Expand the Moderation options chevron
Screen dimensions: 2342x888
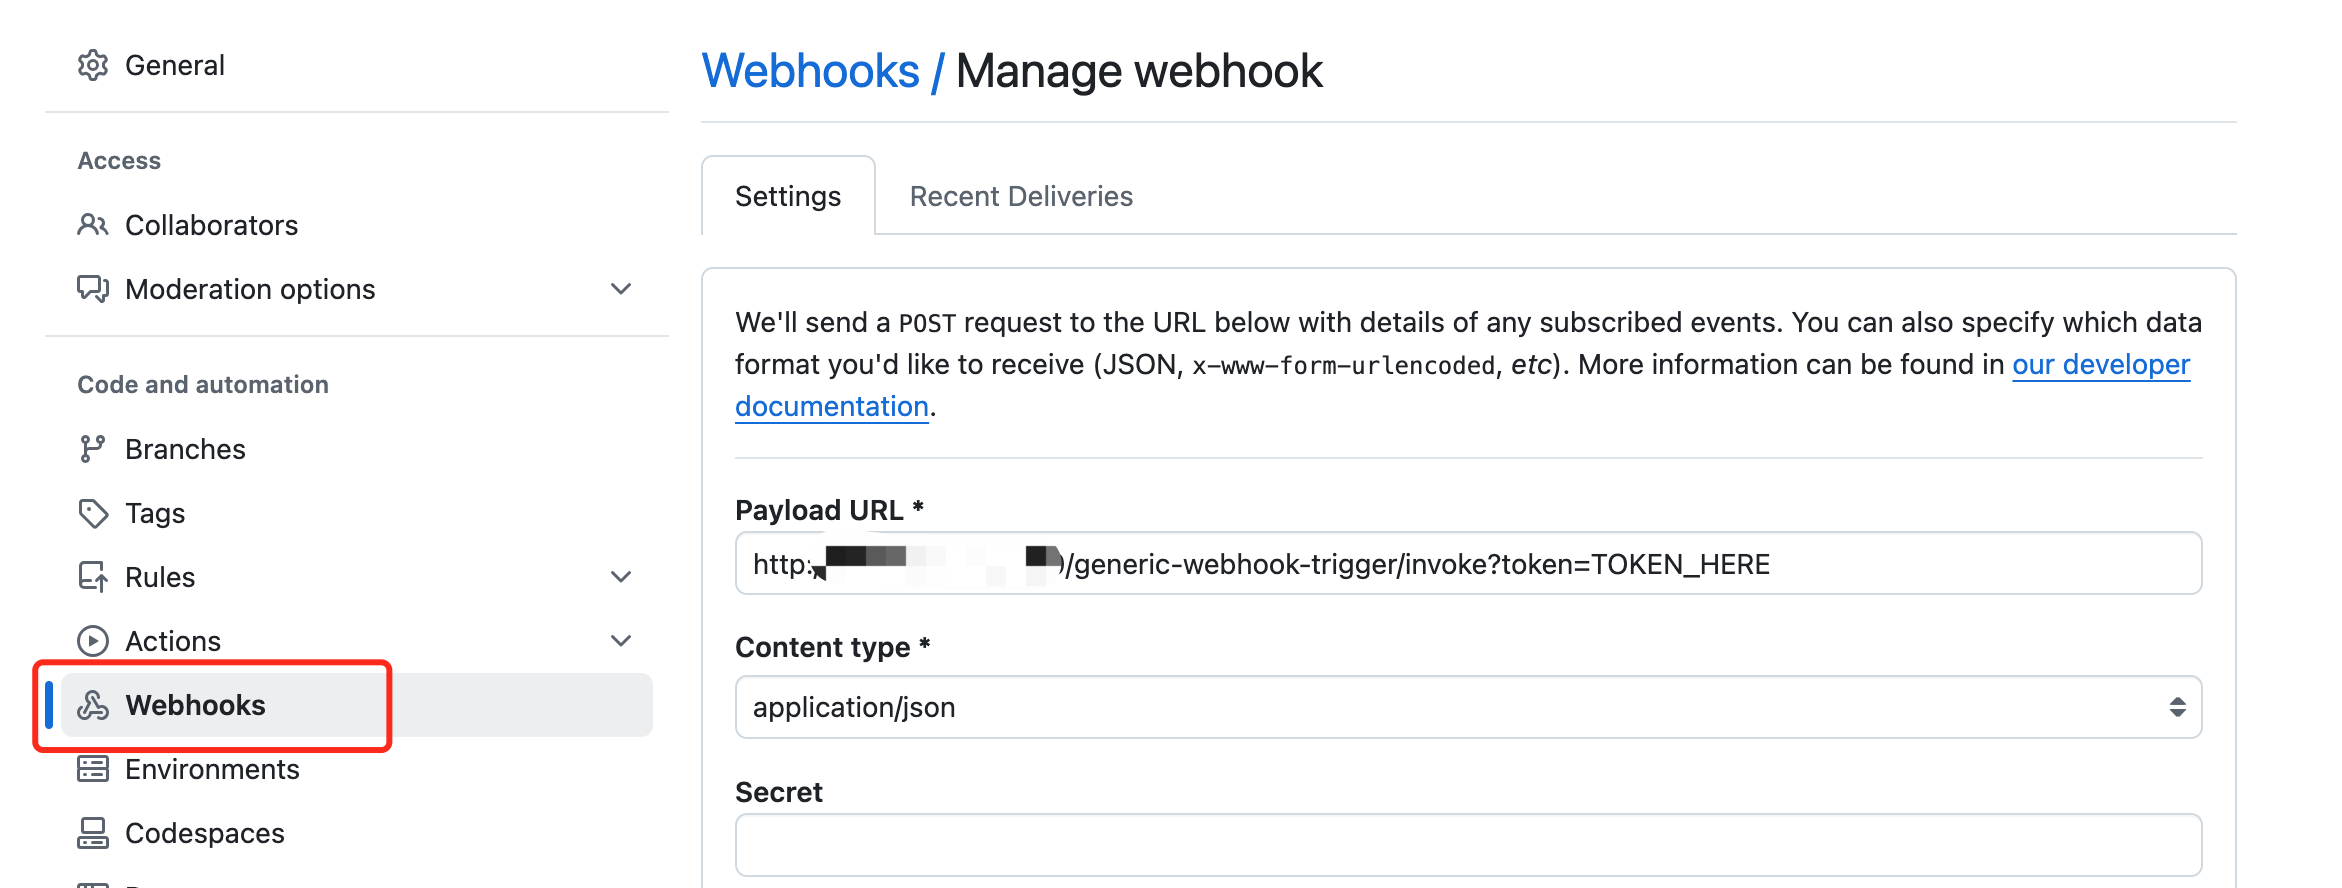[x=621, y=289]
